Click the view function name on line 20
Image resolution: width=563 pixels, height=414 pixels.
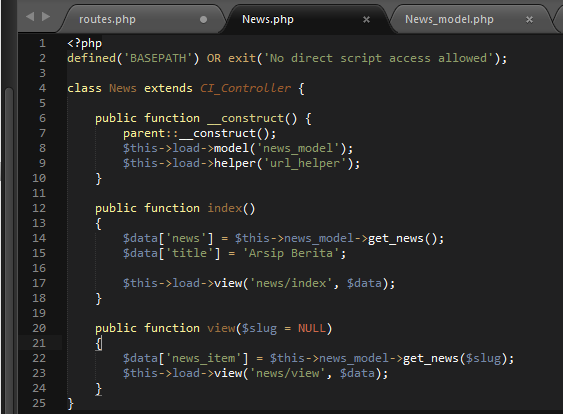coord(221,328)
